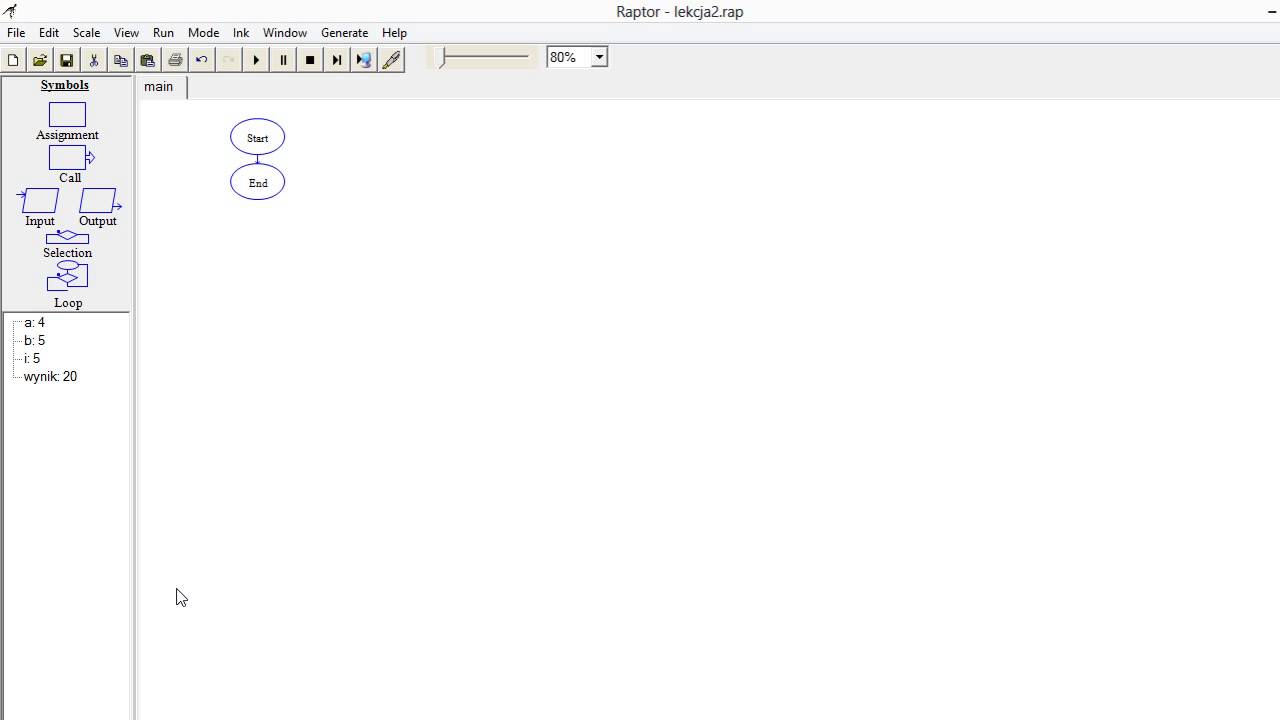
Task: Select the Input symbol
Action: pos(39,201)
